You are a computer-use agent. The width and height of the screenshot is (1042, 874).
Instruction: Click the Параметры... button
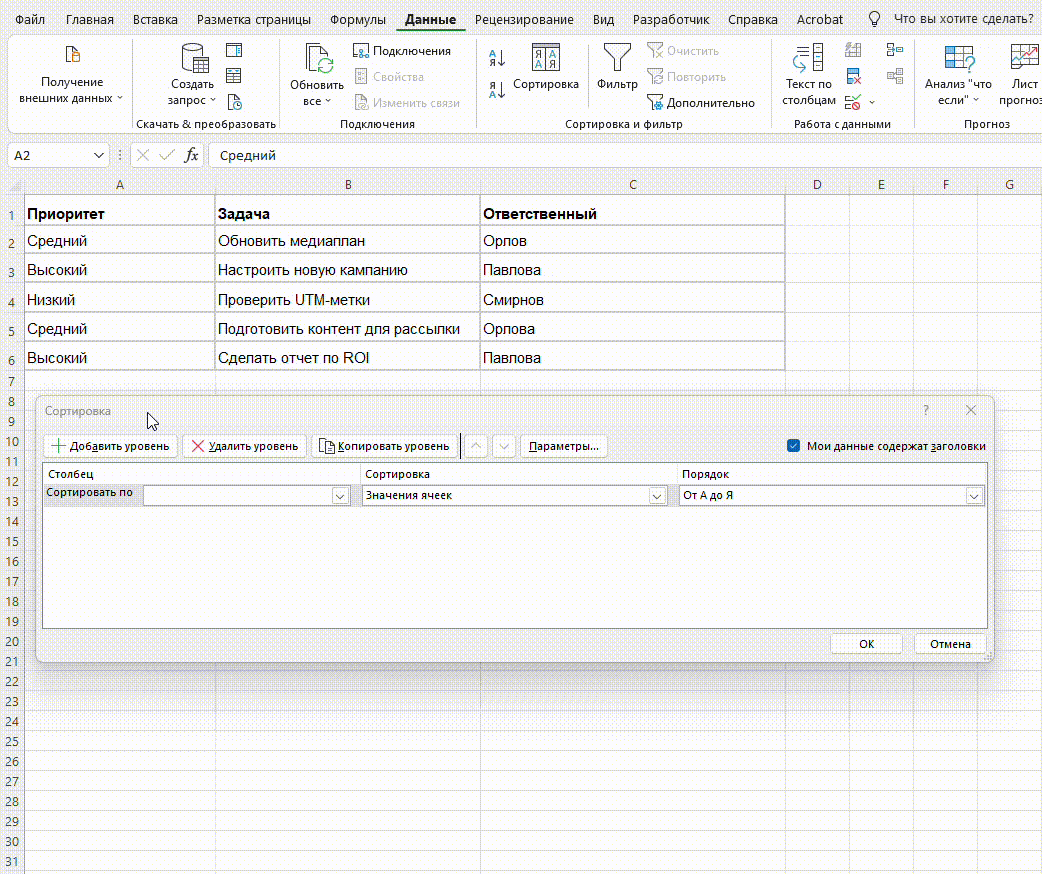point(564,446)
